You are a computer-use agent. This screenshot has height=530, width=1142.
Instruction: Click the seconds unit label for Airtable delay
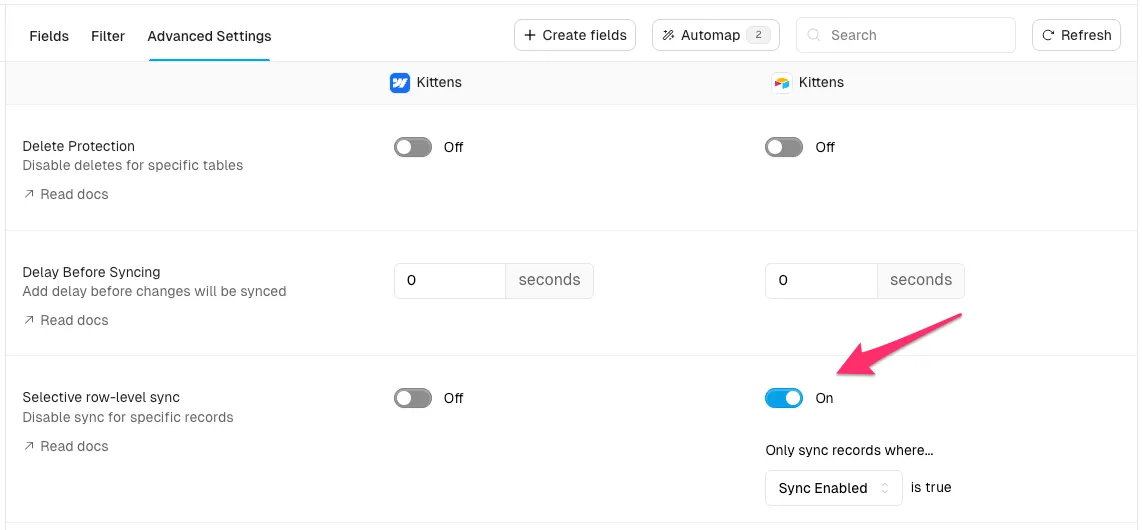point(921,280)
